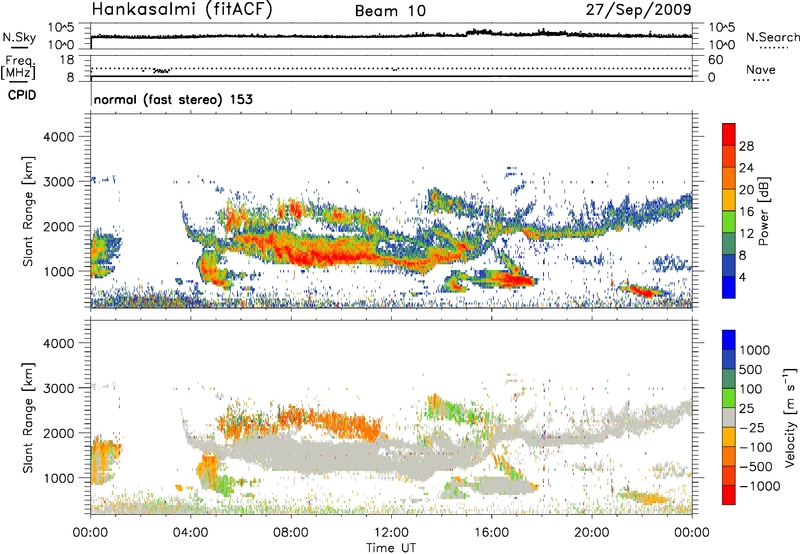
Task: Click the light green segment of power colorbar
Action: (x=729, y=221)
